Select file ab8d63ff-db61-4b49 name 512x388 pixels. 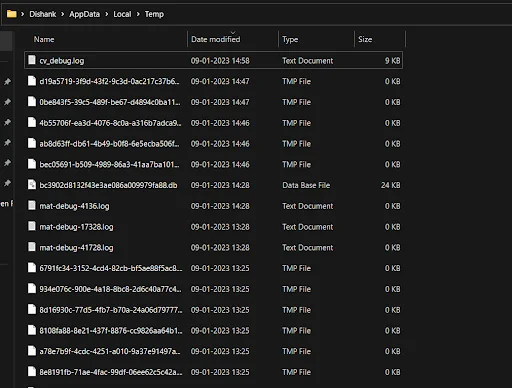point(109,144)
